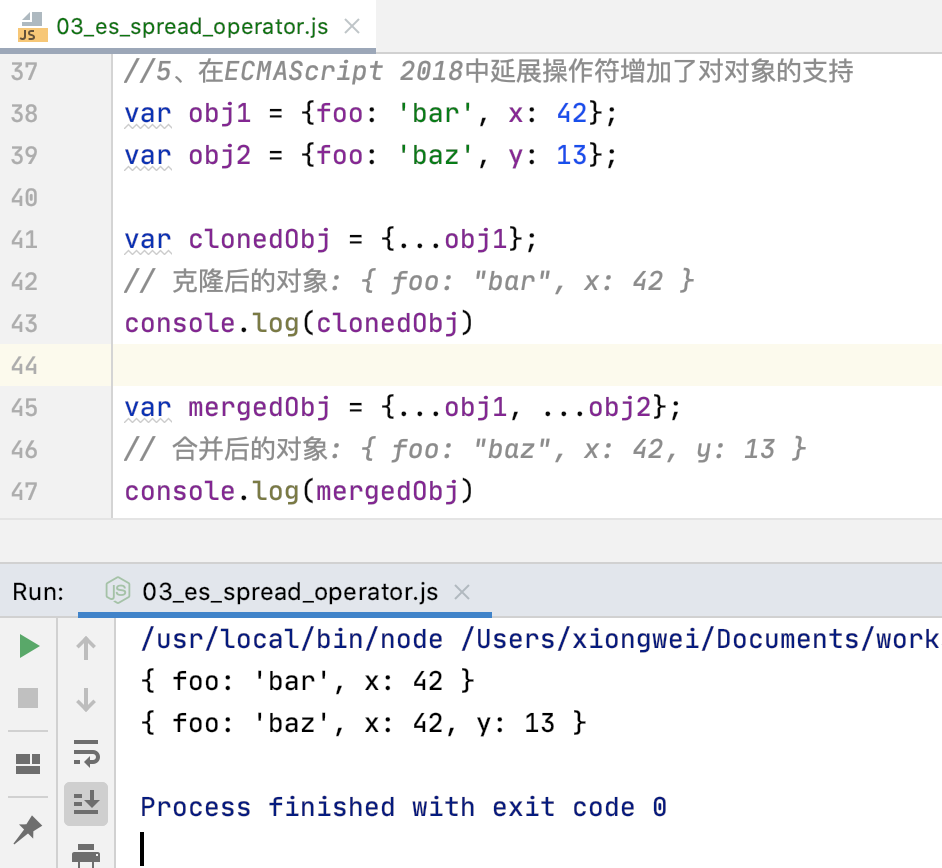Click console output "{ foo: 'bar', x: 42 }"
Viewport: 942px width, 868px height.
click(x=307, y=681)
